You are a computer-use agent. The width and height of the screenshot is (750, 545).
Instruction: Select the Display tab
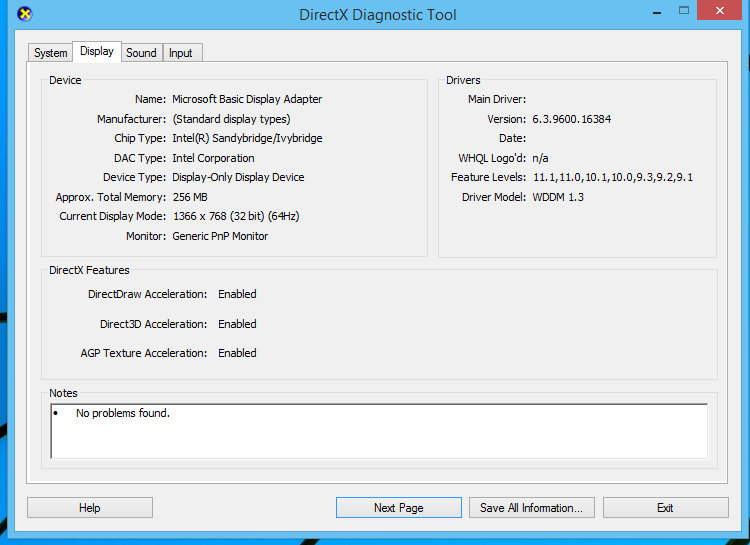tap(97, 51)
